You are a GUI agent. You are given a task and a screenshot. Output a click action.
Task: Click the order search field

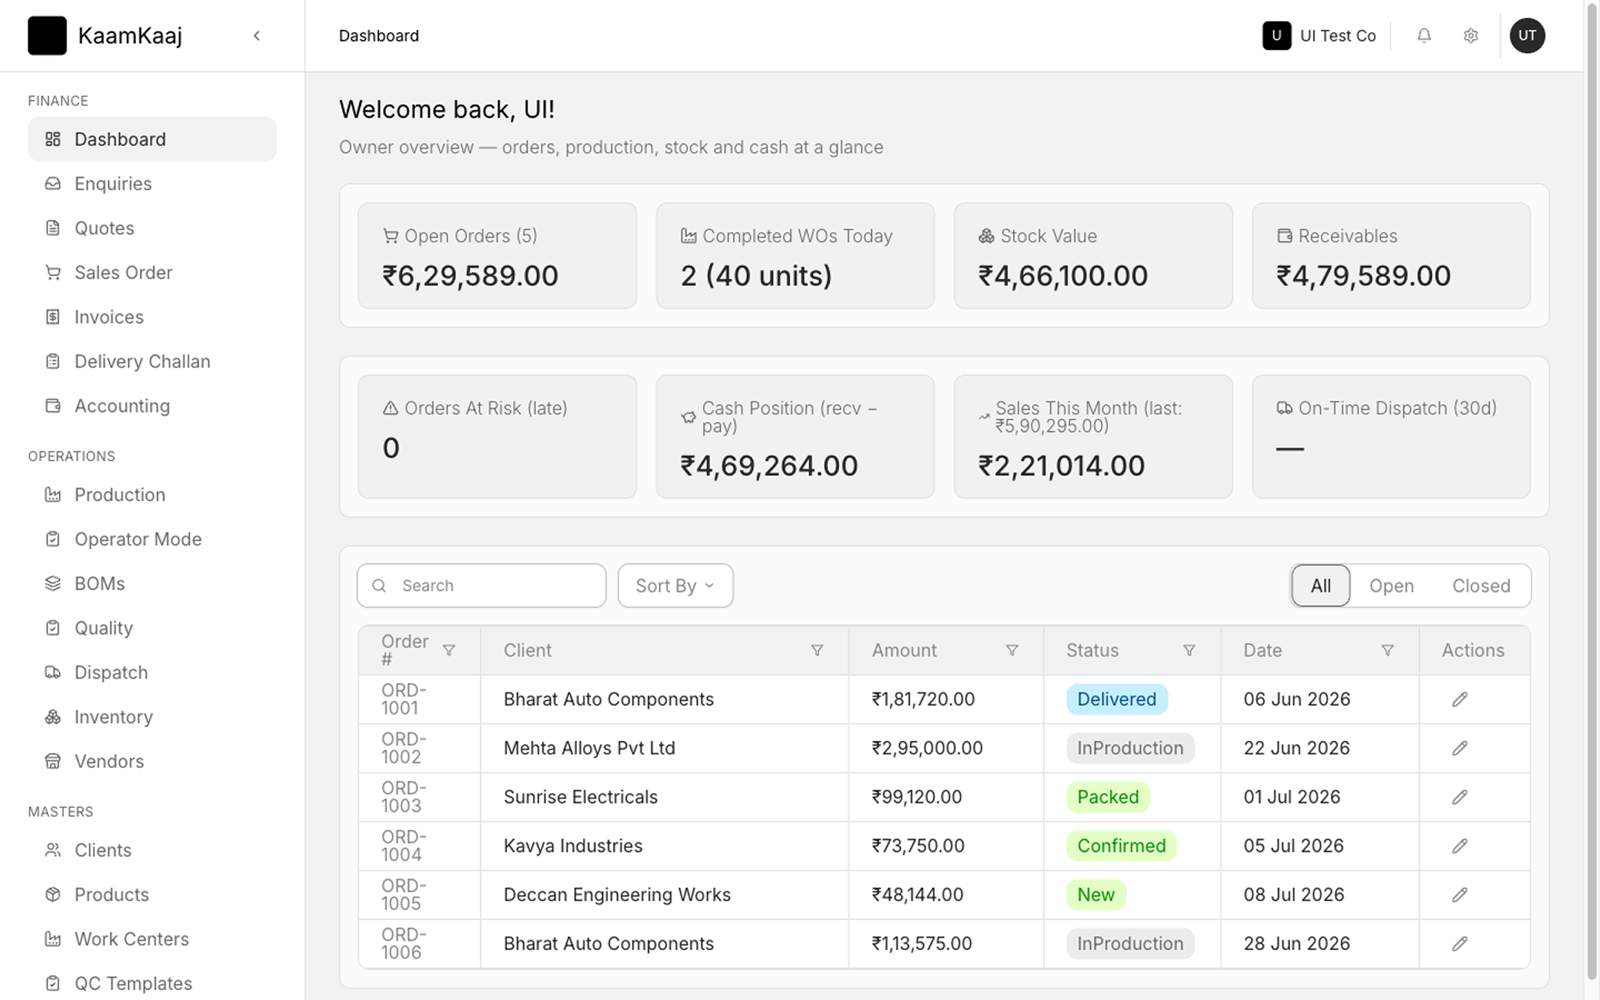[x=482, y=586]
